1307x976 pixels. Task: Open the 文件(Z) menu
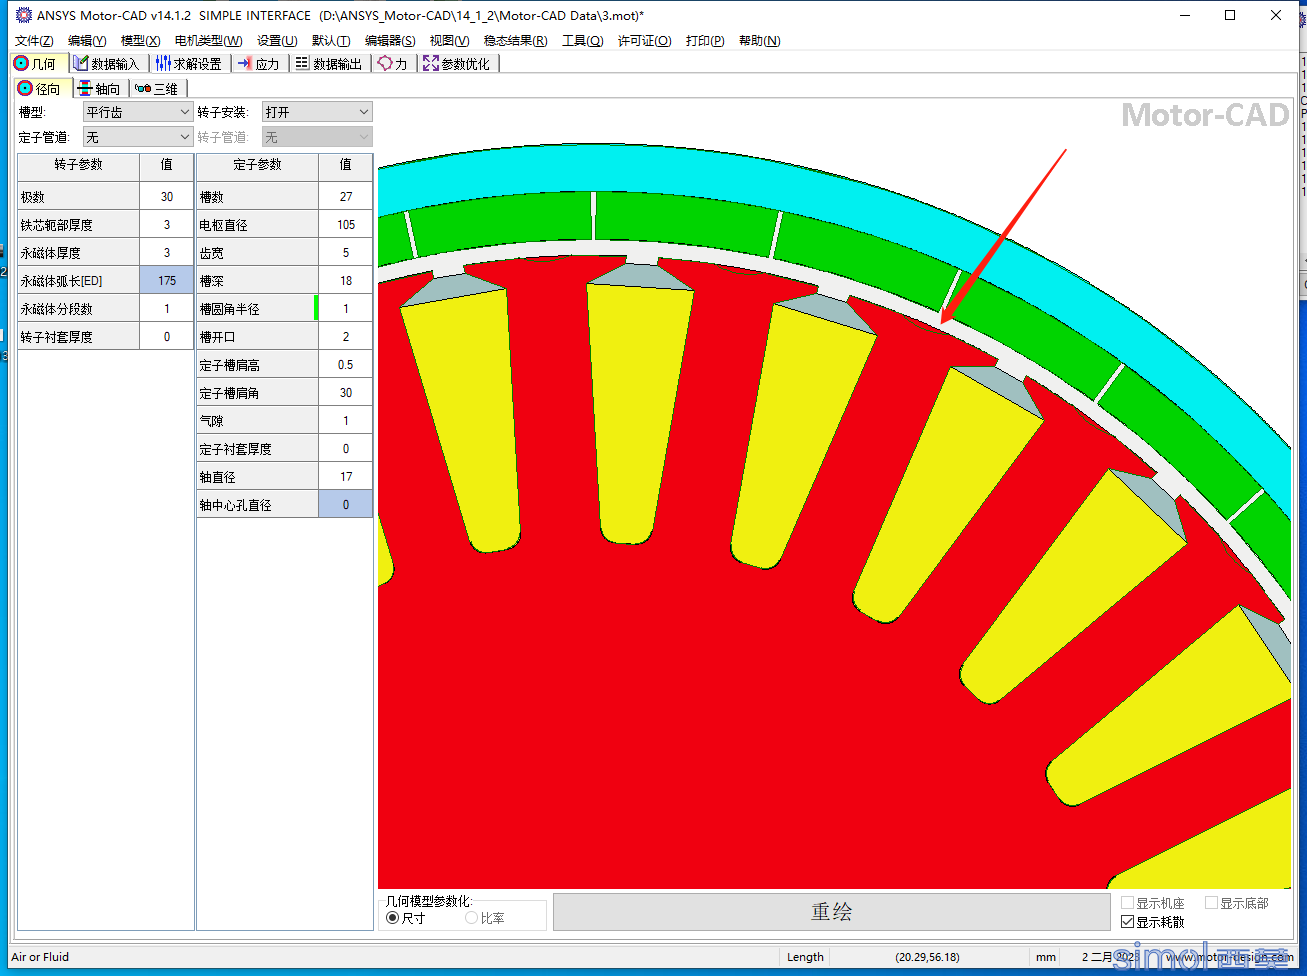[x=34, y=40]
